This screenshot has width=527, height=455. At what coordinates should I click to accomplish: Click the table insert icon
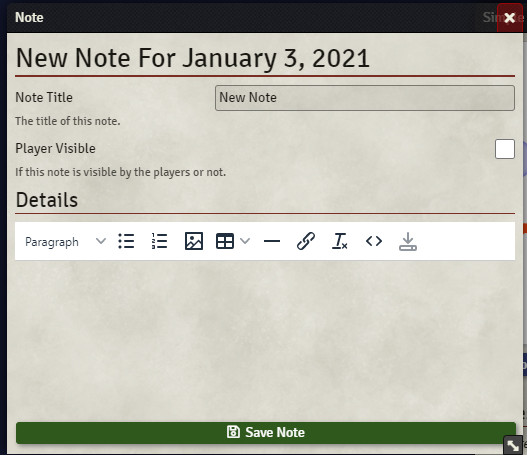pos(225,241)
